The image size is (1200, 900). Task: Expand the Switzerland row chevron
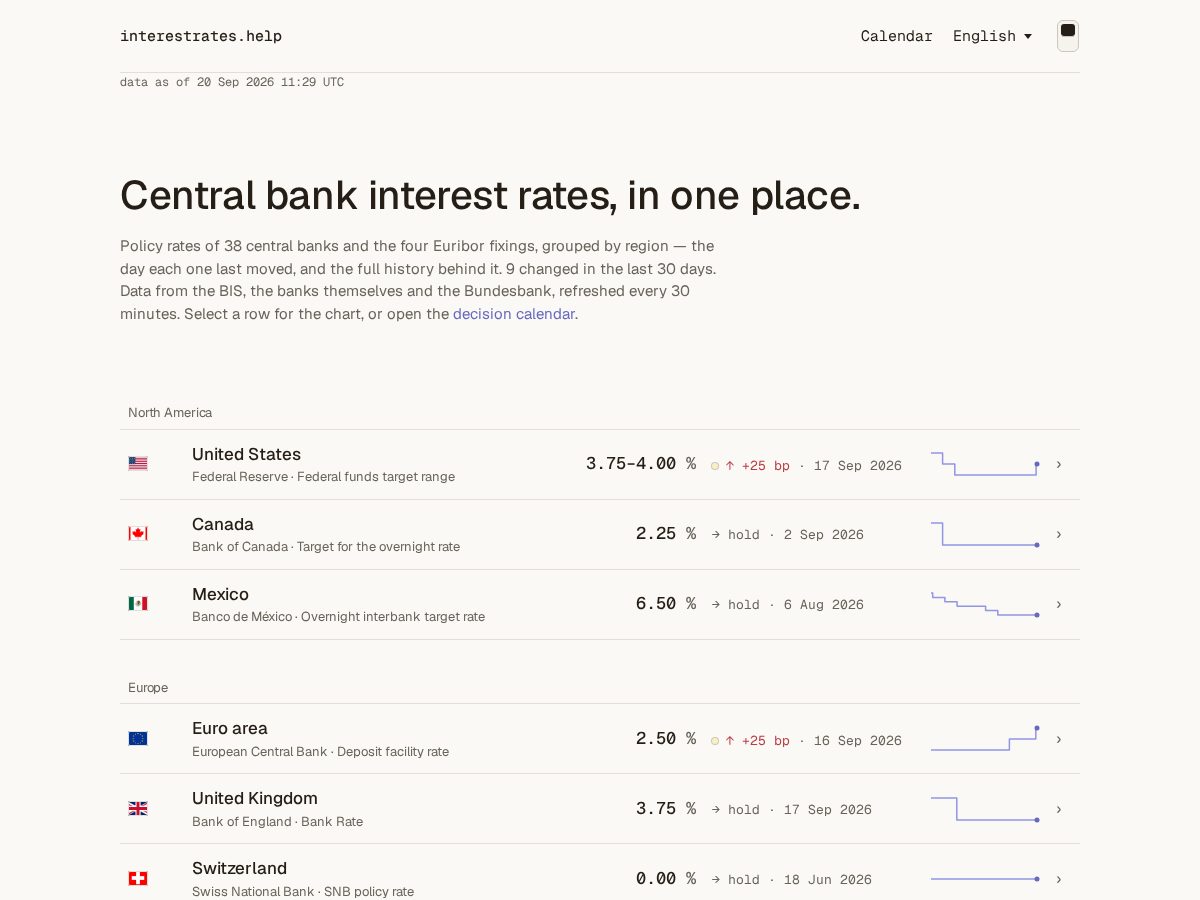point(1059,880)
